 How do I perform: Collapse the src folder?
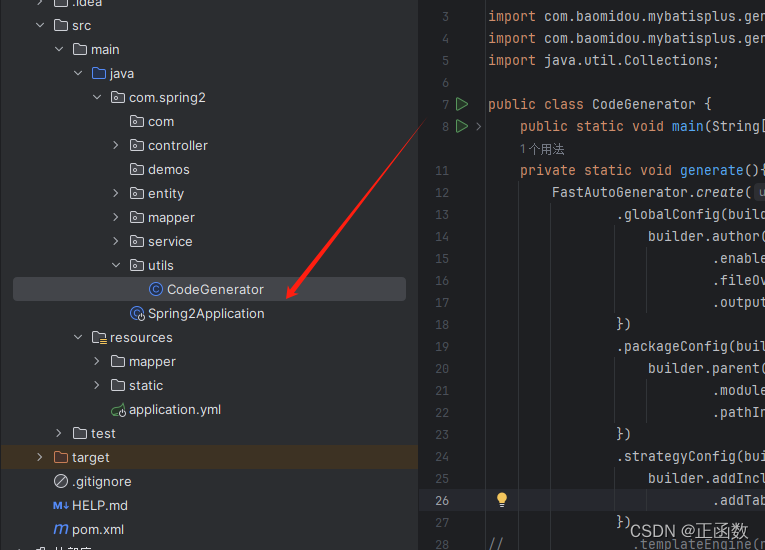click(40, 25)
